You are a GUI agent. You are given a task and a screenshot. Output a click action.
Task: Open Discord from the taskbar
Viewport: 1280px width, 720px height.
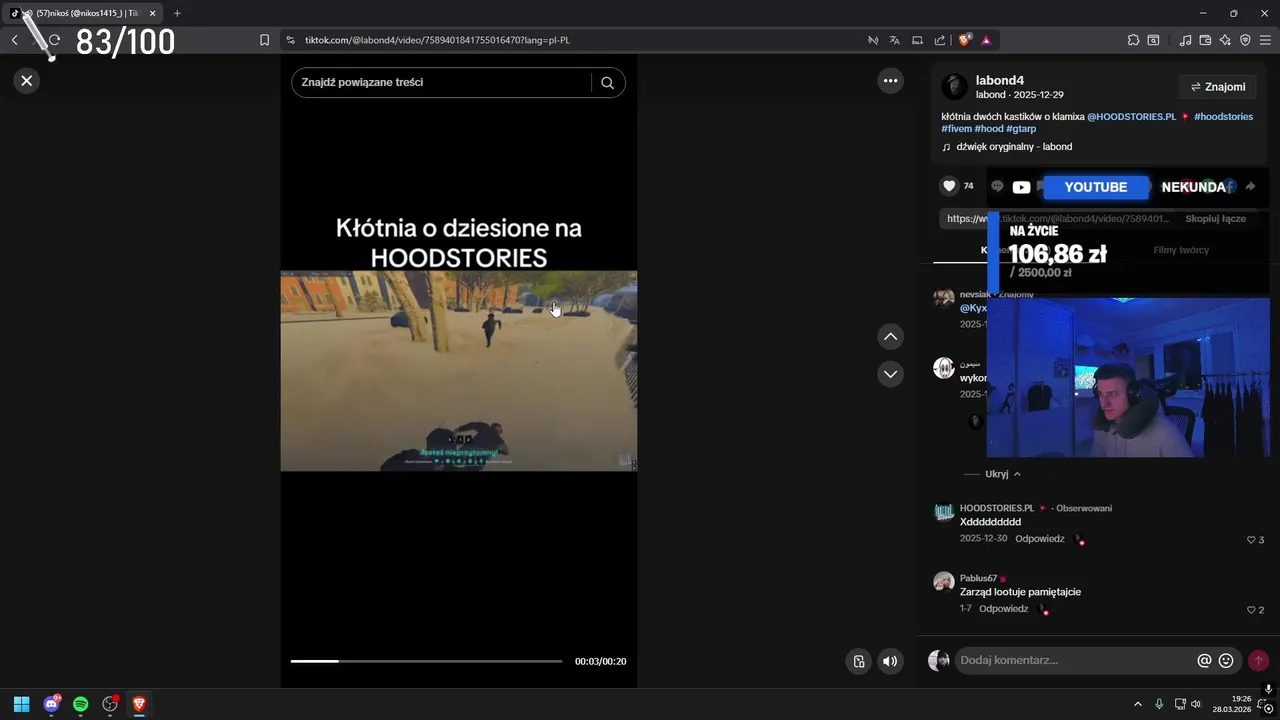pyautogui.click(x=51, y=704)
